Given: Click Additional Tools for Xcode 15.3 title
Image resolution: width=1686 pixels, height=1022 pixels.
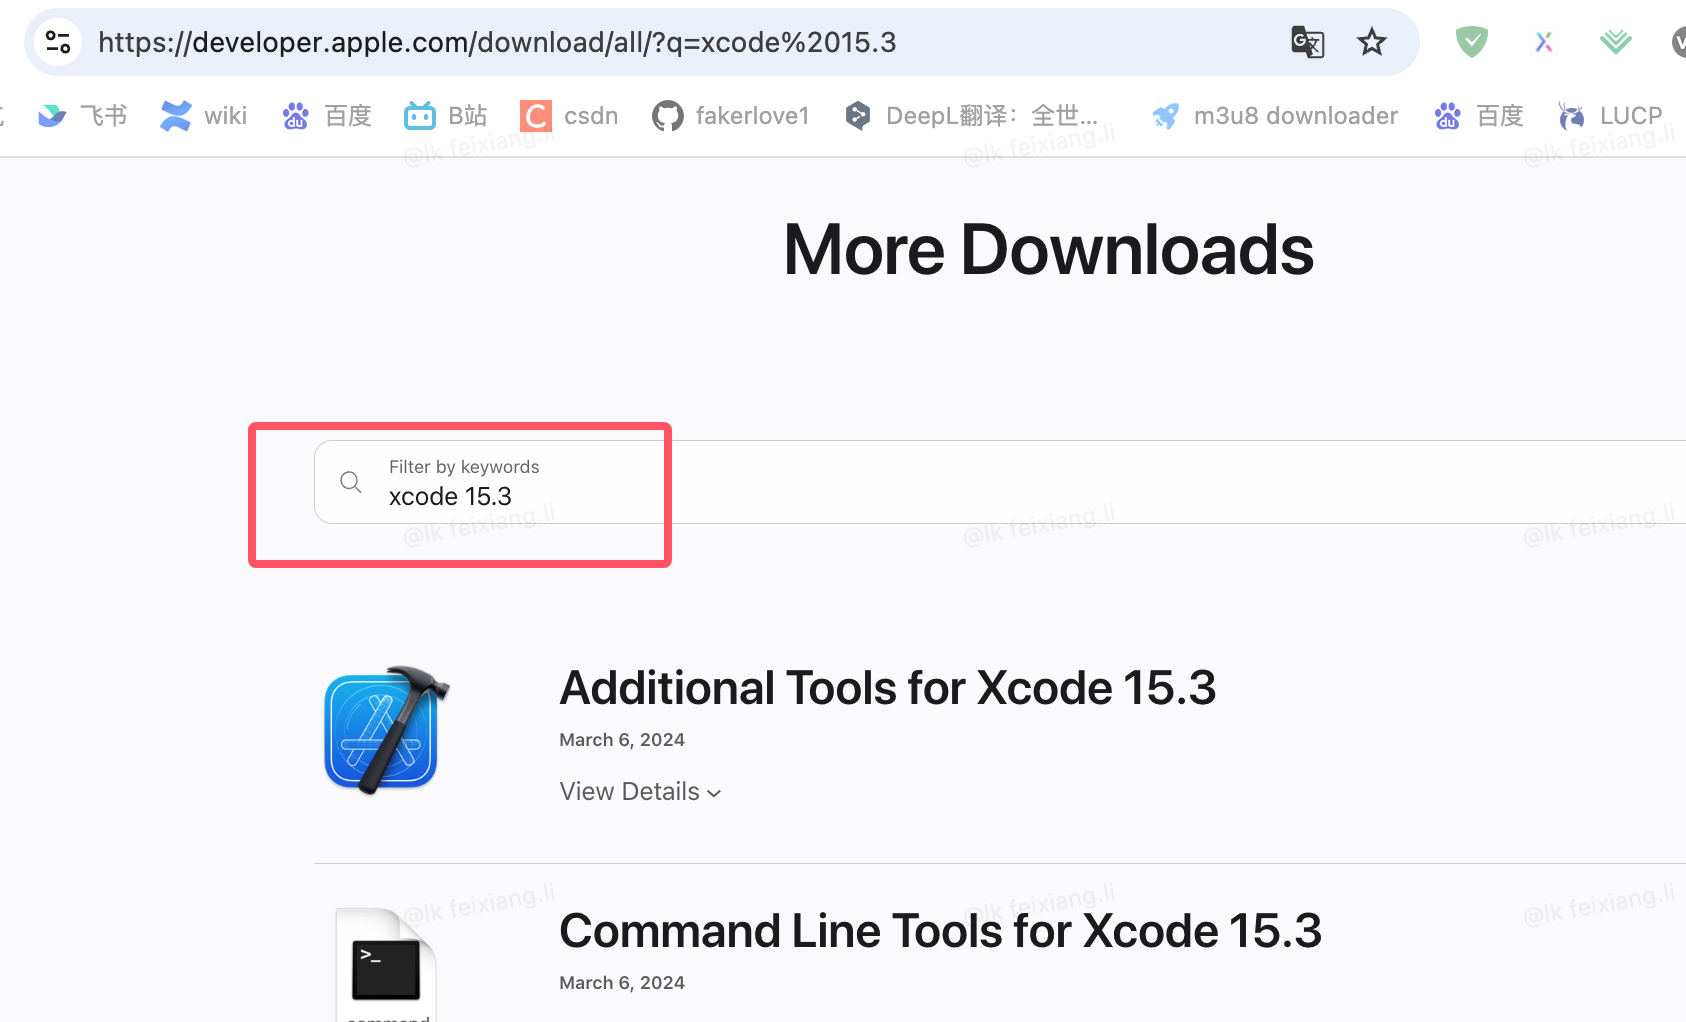Looking at the screenshot, I should 888,688.
